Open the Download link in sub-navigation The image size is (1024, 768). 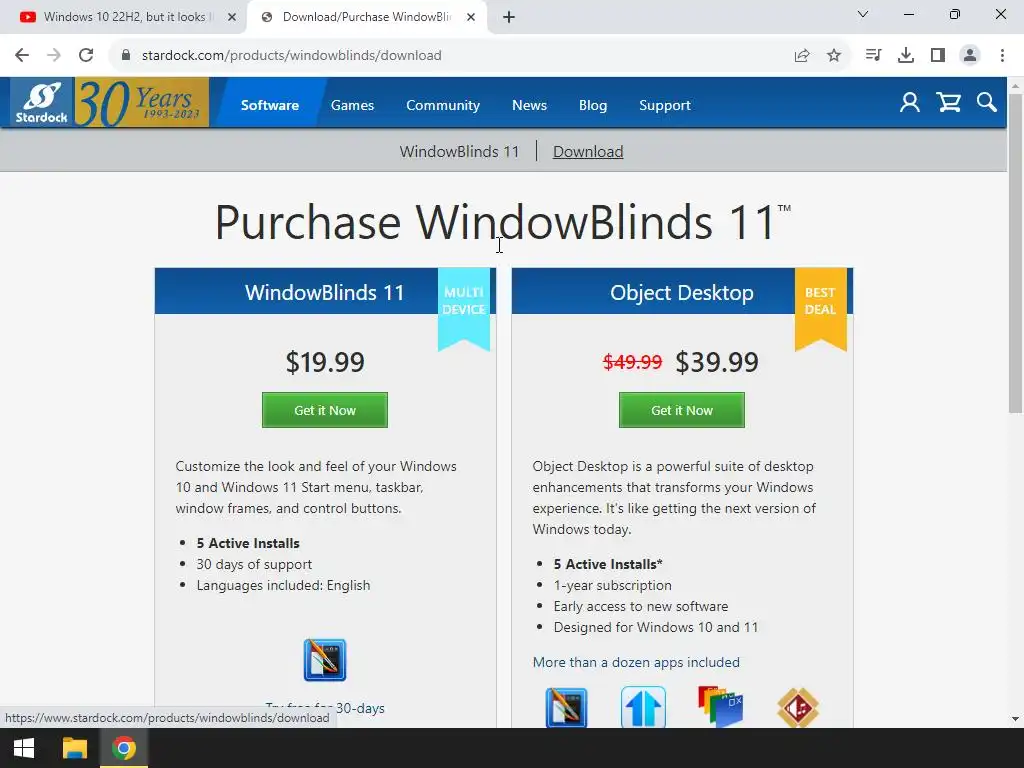(588, 152)
